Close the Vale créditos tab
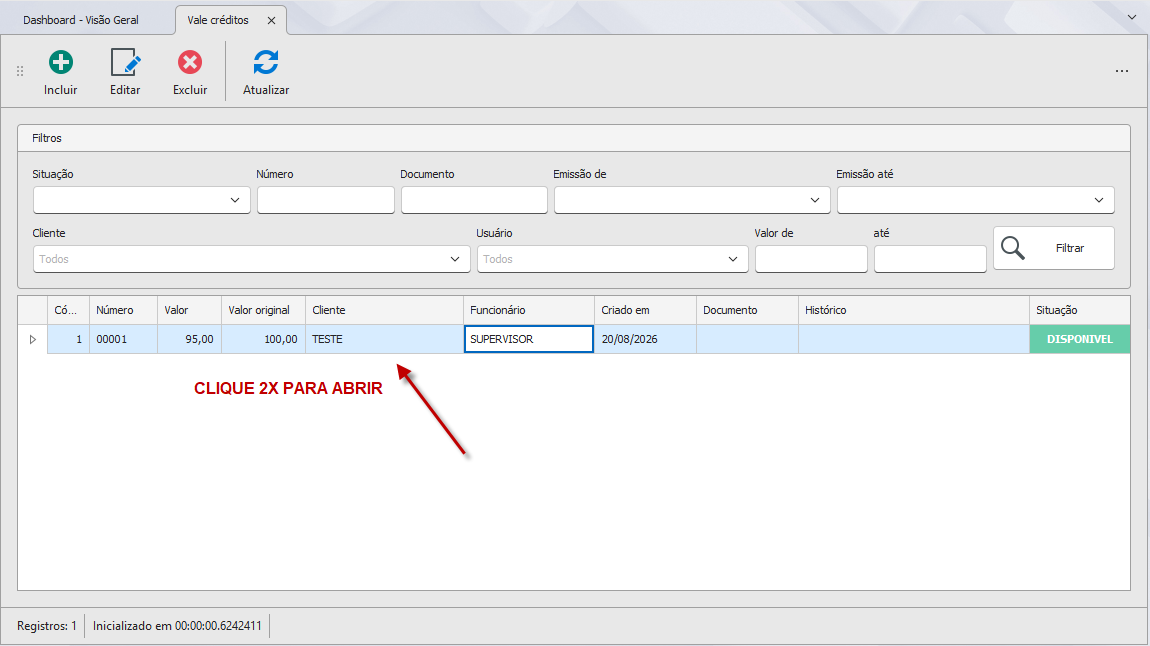 [x=271, y=21]
